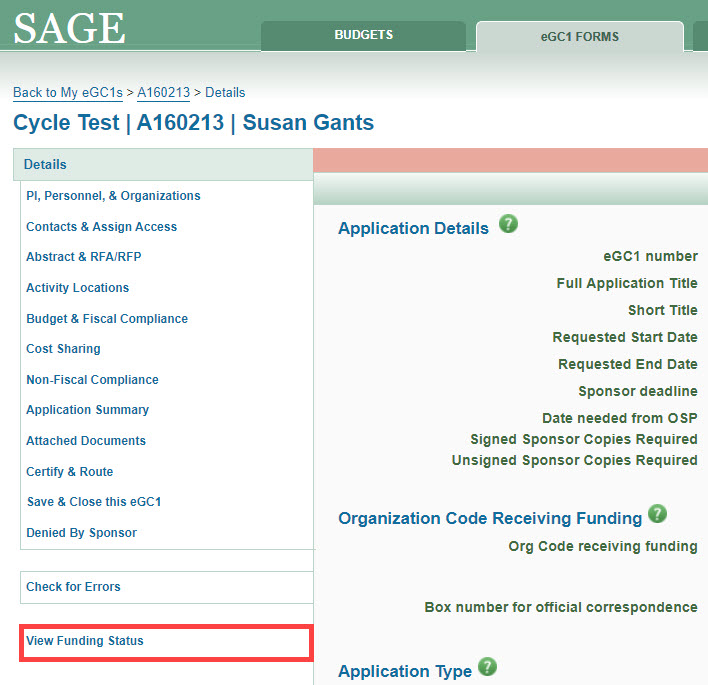
Task: Click Save & Close this eGC1
Action: point(94,502)
